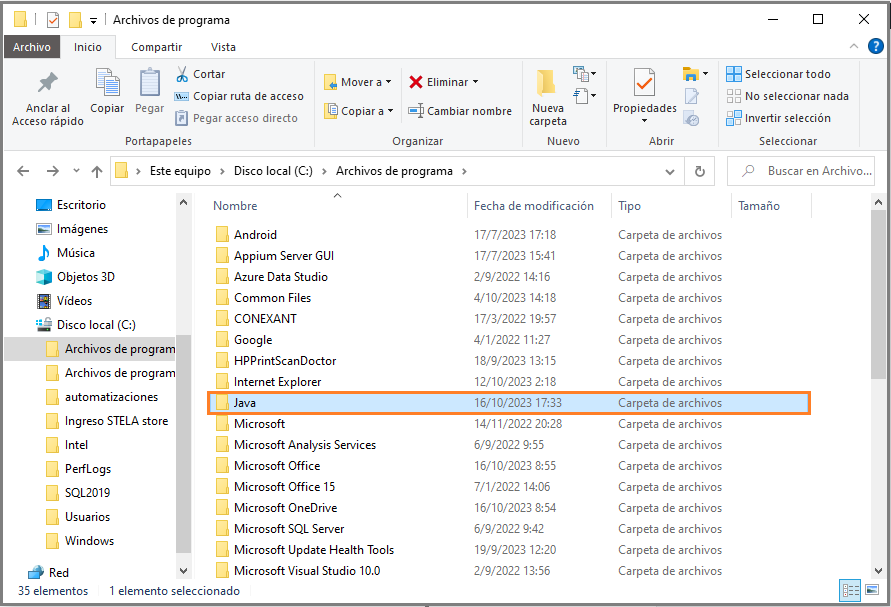The image size is (891, 607).
Task: Create a folder with Nueva carpeta
Action: [x=547, y=97]
